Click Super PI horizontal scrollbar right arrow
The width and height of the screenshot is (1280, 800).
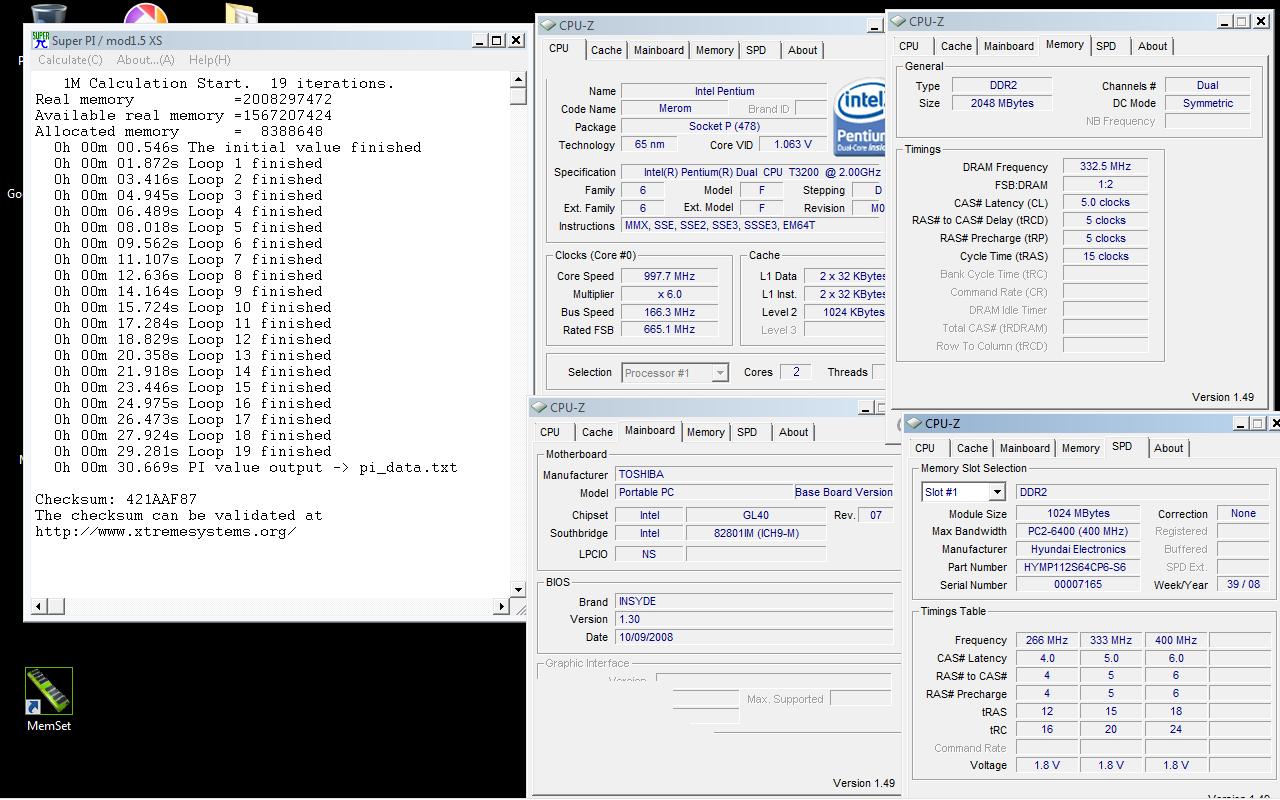tap(502, 606)
